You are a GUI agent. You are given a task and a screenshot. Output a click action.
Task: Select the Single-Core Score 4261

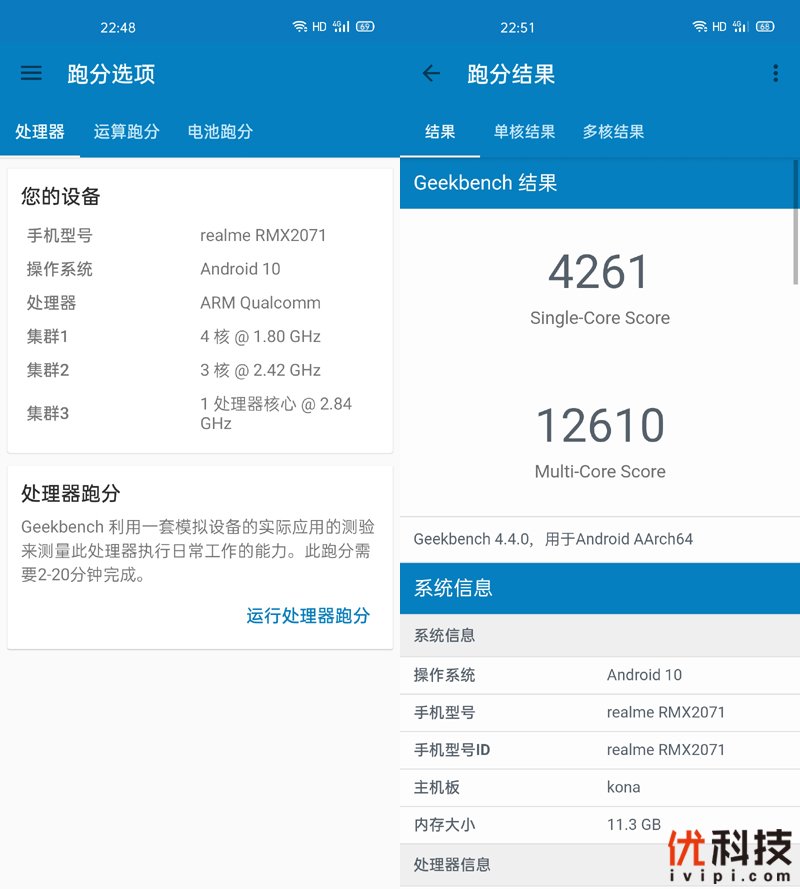pyautogui.click(x=599, y=271)
